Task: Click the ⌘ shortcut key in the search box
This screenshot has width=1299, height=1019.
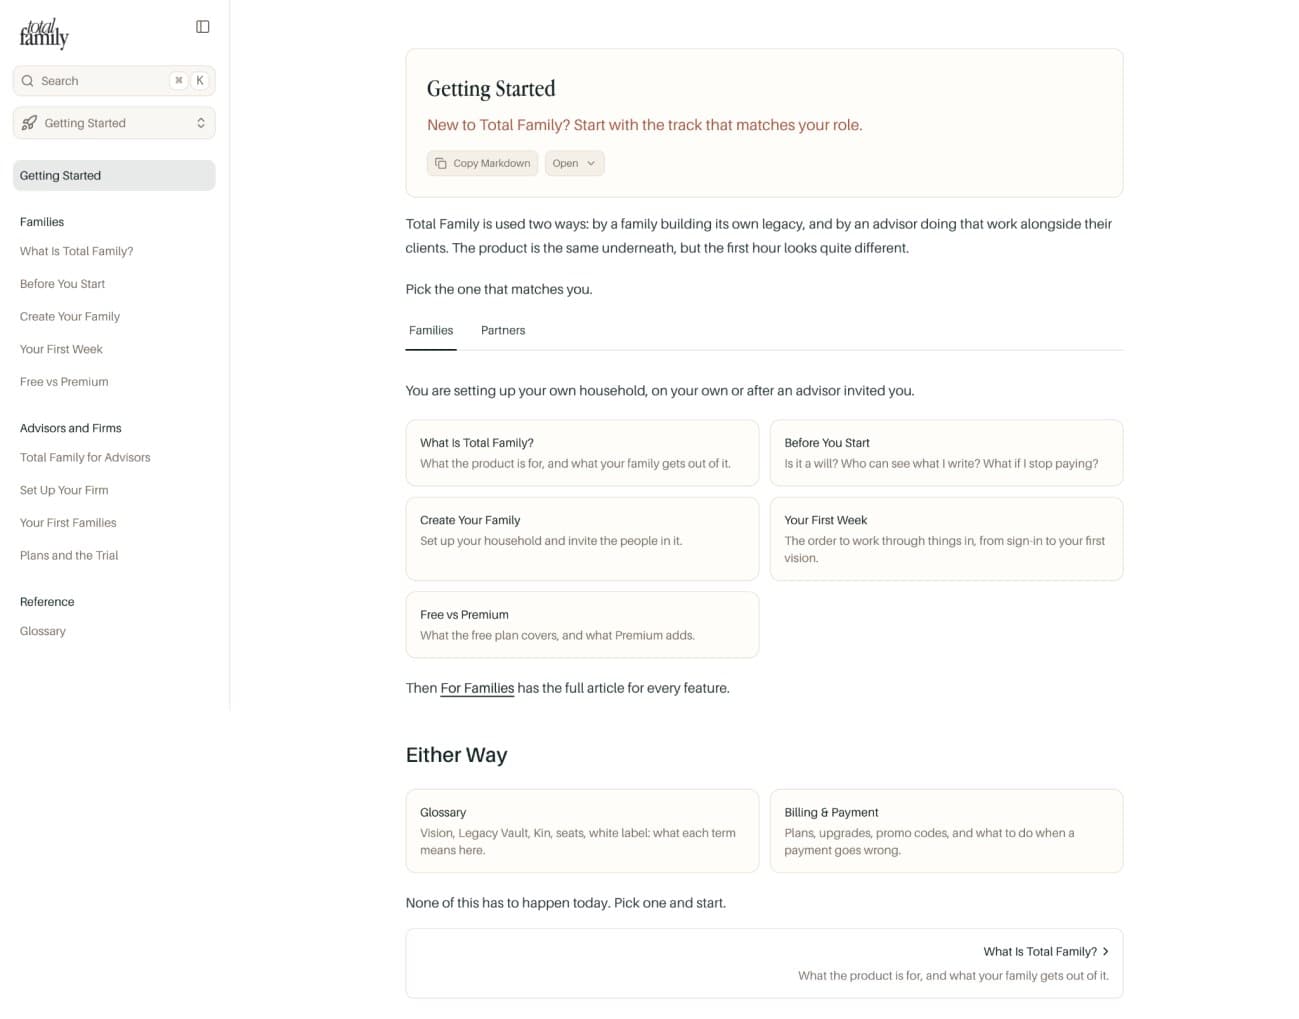Action: tap(179, 81)
